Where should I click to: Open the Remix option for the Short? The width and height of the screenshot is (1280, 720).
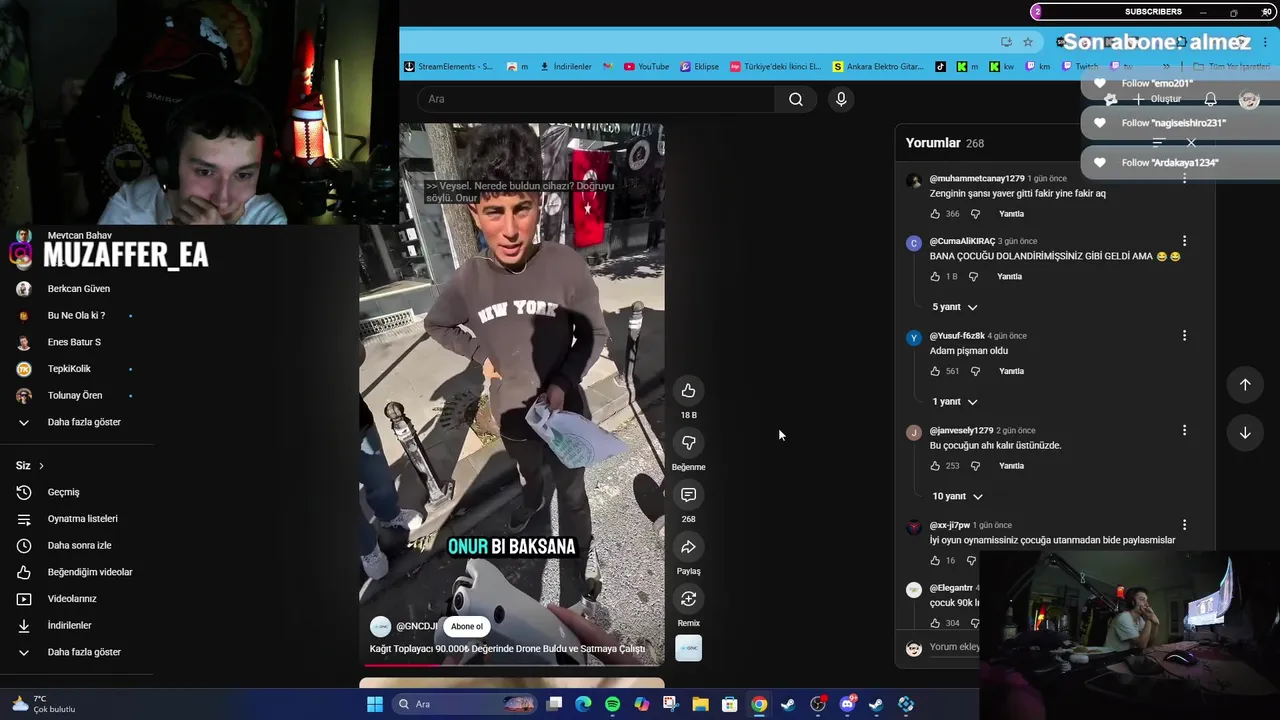pos(688,599)
